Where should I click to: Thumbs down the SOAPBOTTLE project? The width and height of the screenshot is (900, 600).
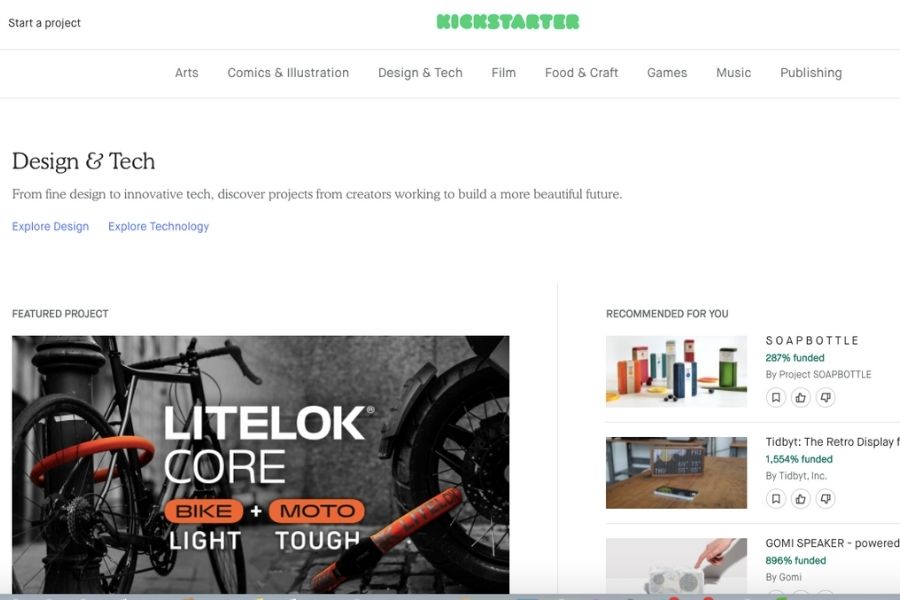pyautogui.click(x=825, y=397)
